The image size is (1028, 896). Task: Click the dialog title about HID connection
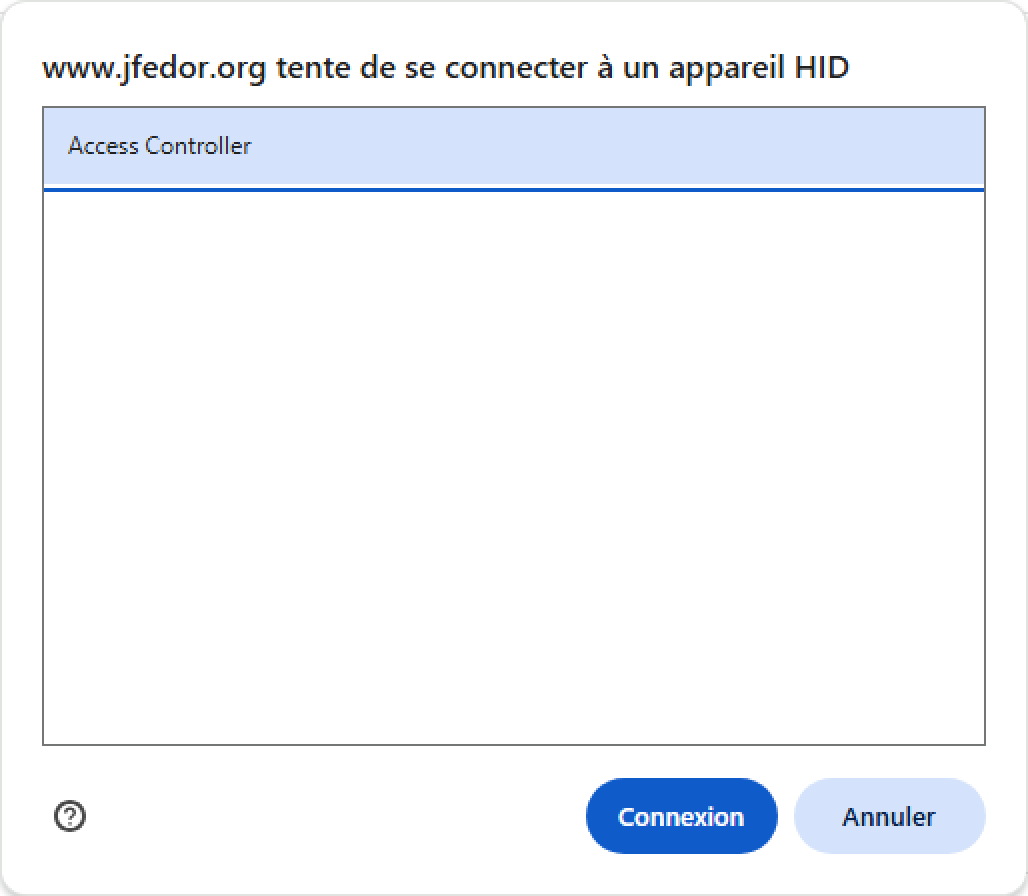coord(446,68)
